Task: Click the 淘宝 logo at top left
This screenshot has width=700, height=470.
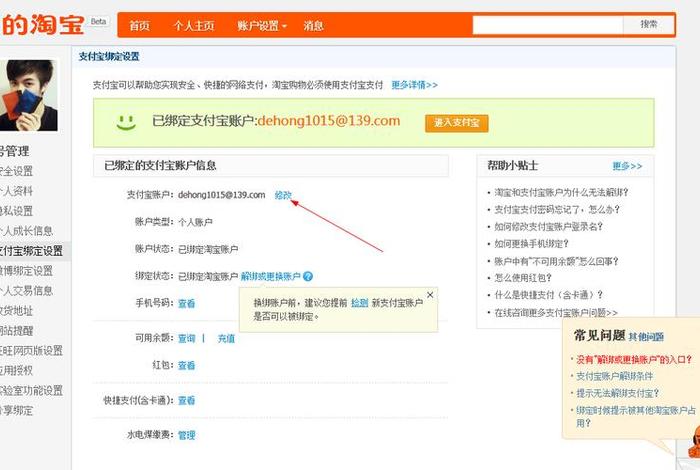Action: pos(42,25)
